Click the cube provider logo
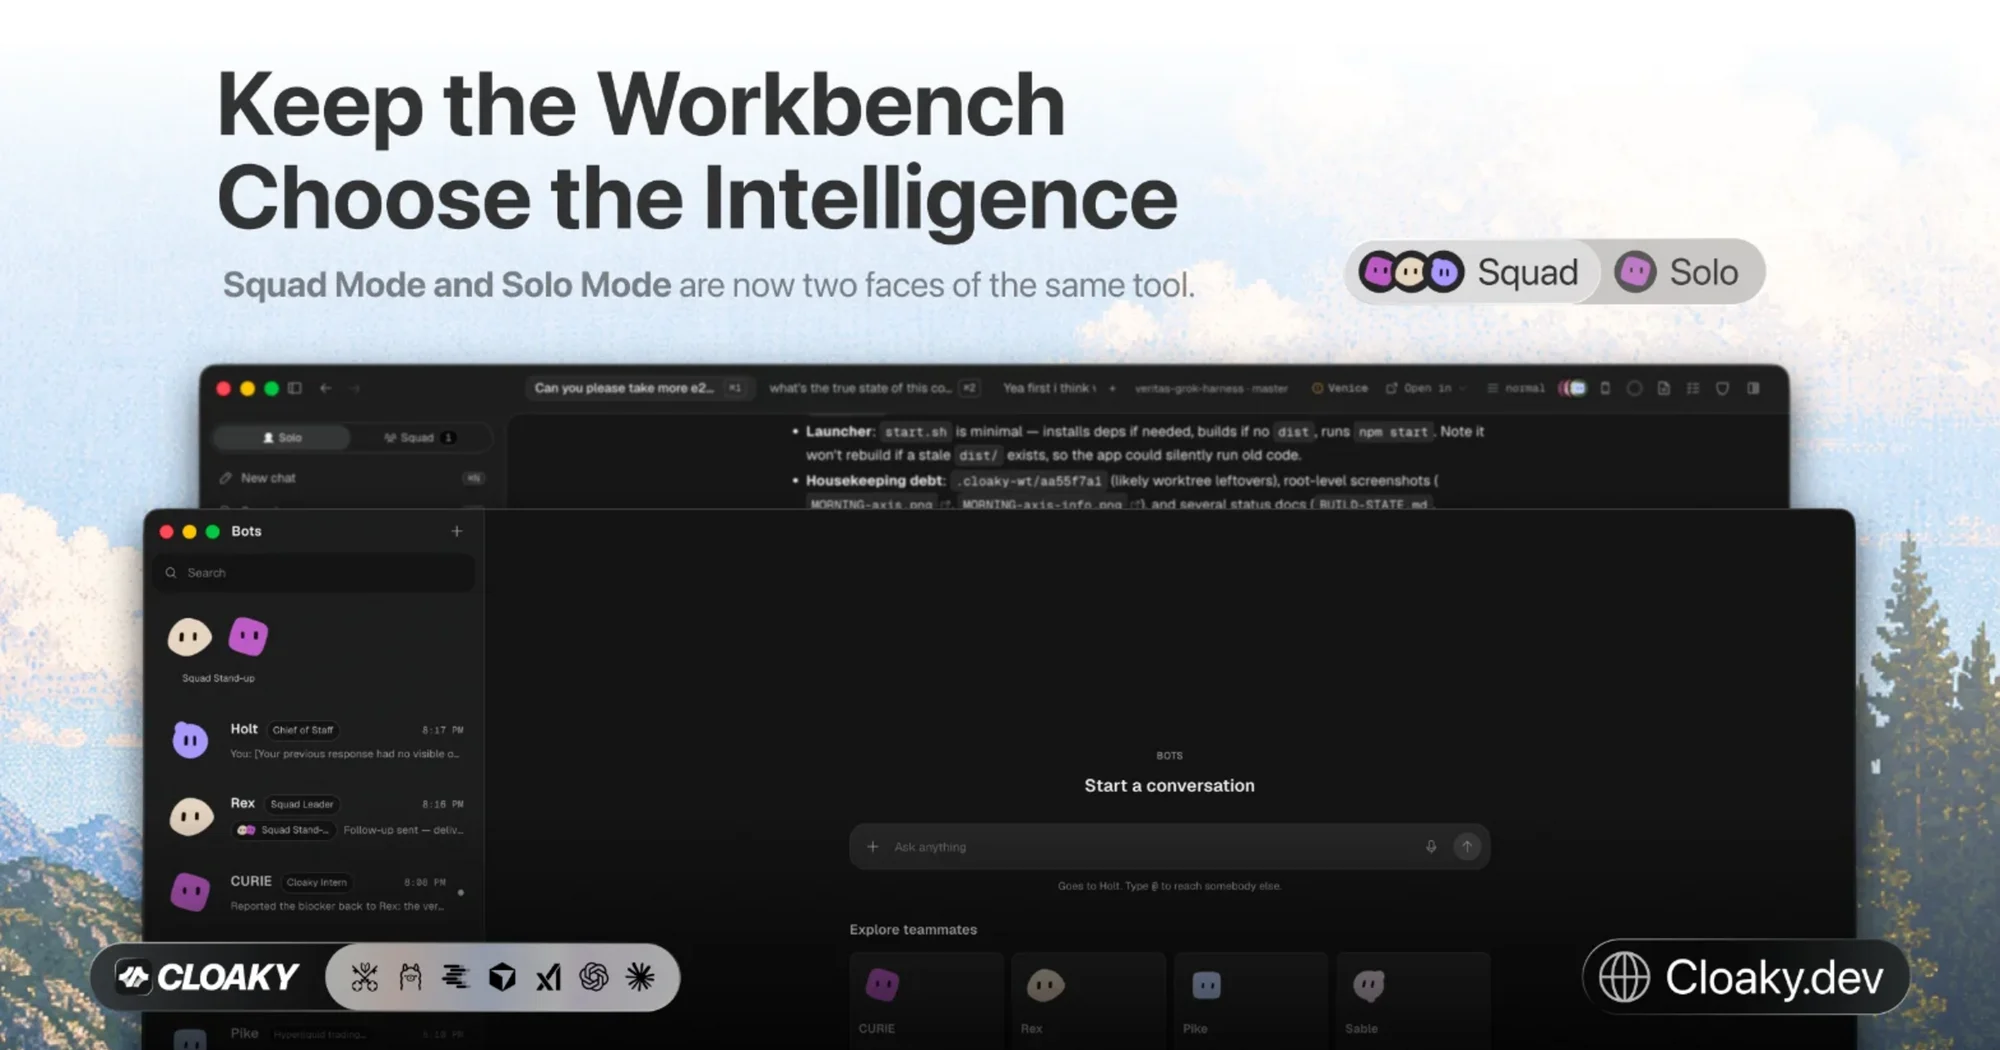Viewport: 2000px width, 1050px height. pos(502,977)
